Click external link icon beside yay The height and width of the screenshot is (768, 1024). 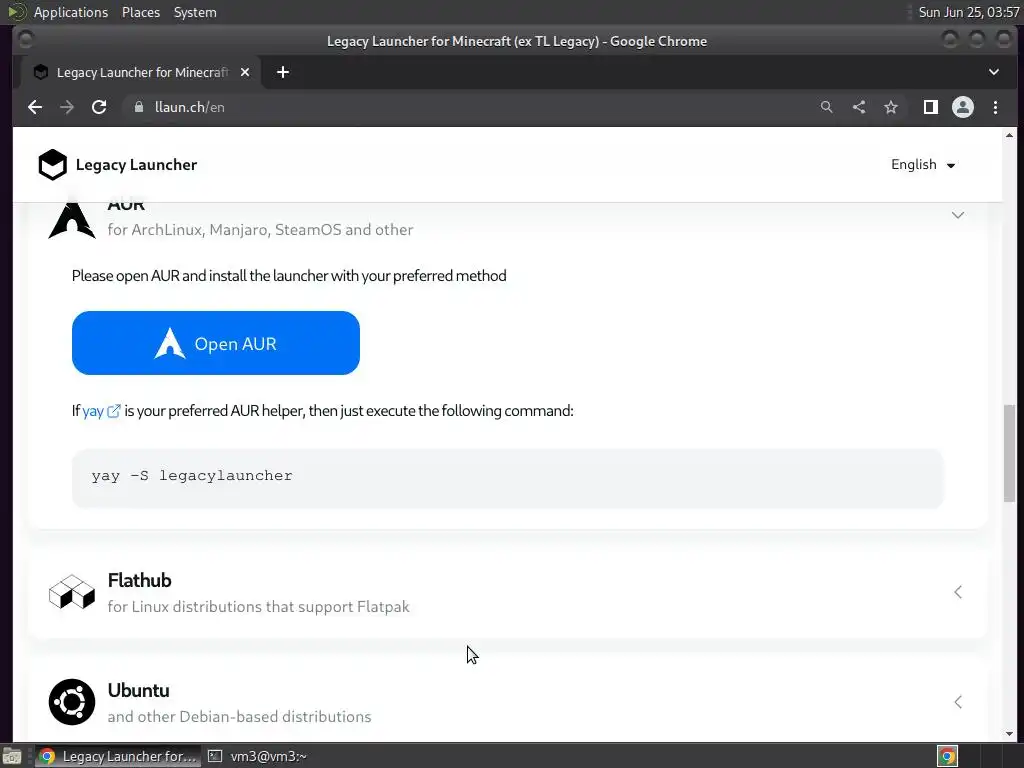click(x=114, y=411)
